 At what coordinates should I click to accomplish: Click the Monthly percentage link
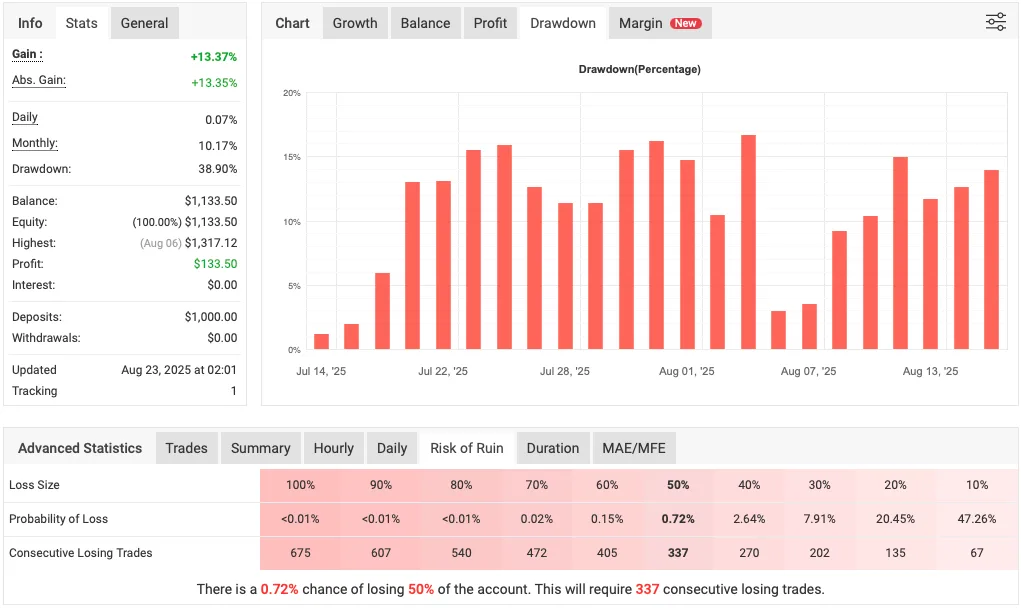34,143
